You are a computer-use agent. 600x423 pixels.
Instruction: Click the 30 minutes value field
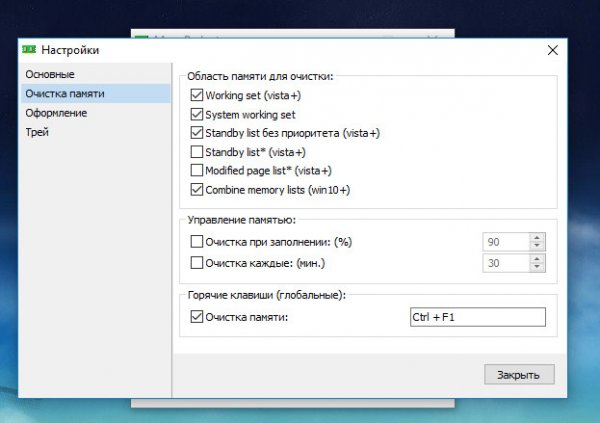[506, 263]
